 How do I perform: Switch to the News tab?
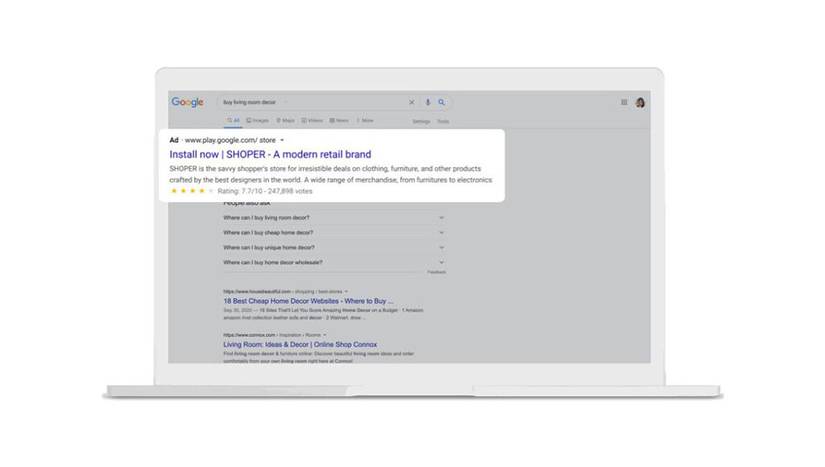coord(339,120)
